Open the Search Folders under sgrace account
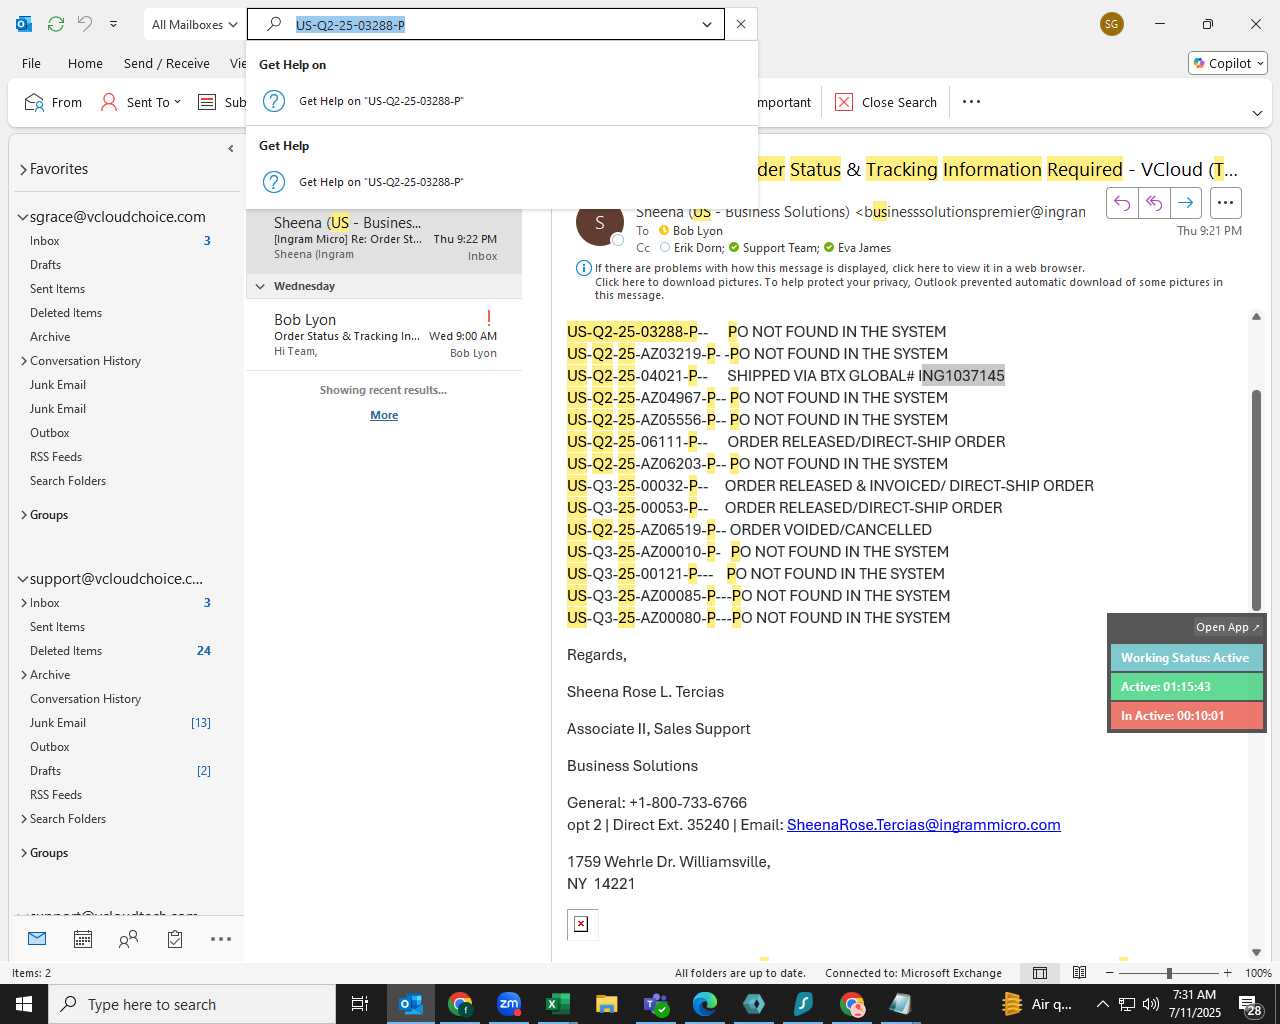Viewport: 1280px width, 1024px height. point(68,481)
